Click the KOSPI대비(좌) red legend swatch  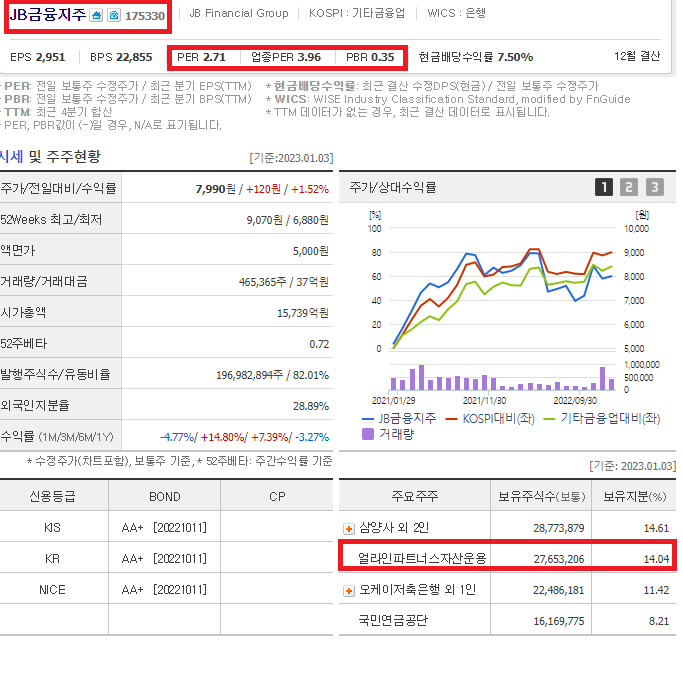tap(451, 419)
